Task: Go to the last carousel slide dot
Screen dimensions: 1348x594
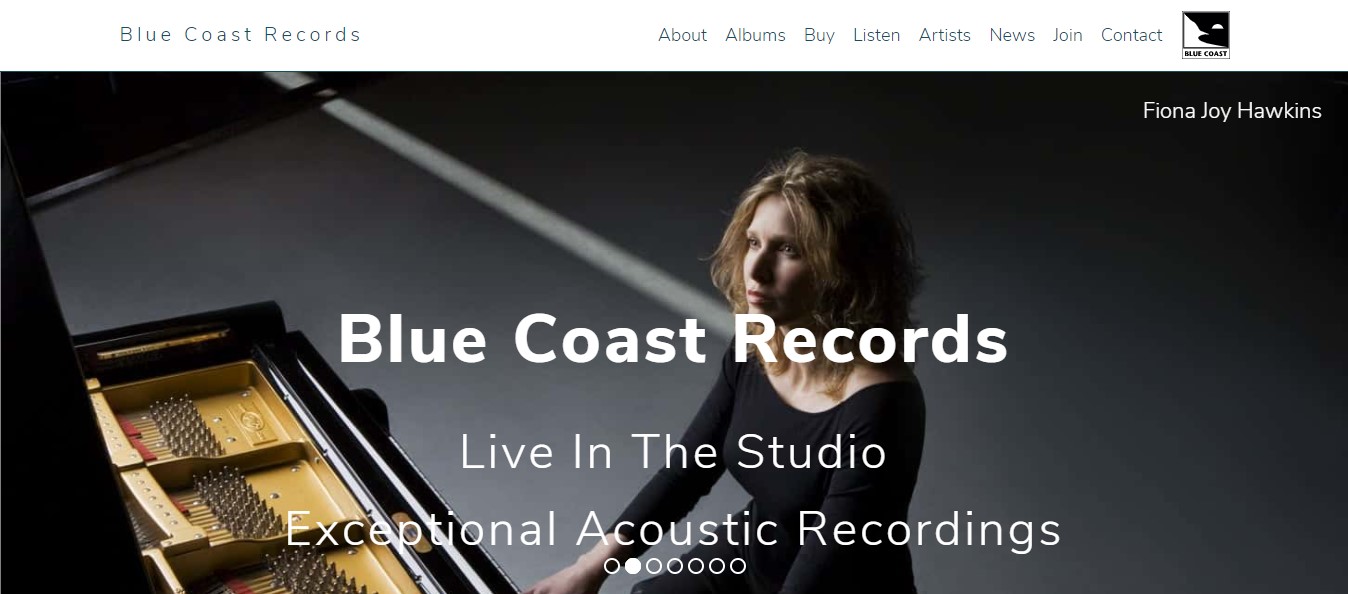Action: (x=738, y=566)
